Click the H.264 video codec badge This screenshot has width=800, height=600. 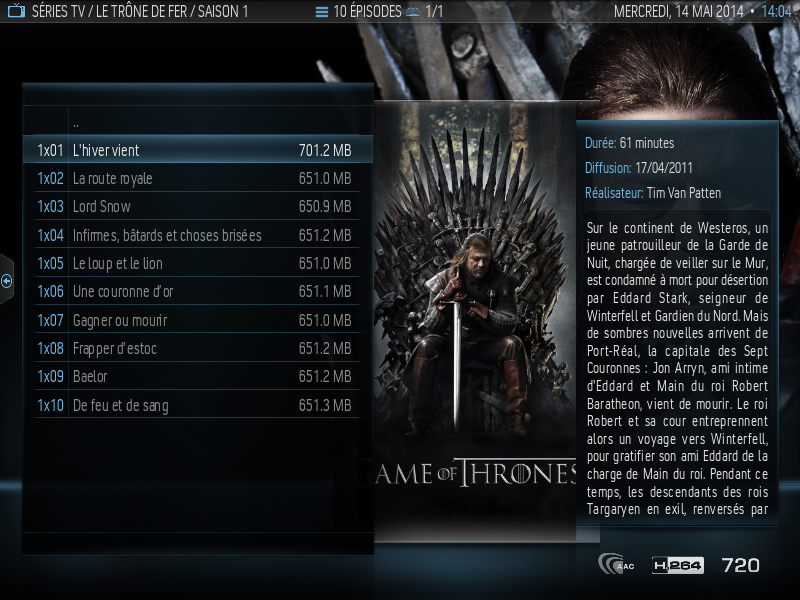coord(678,565)
